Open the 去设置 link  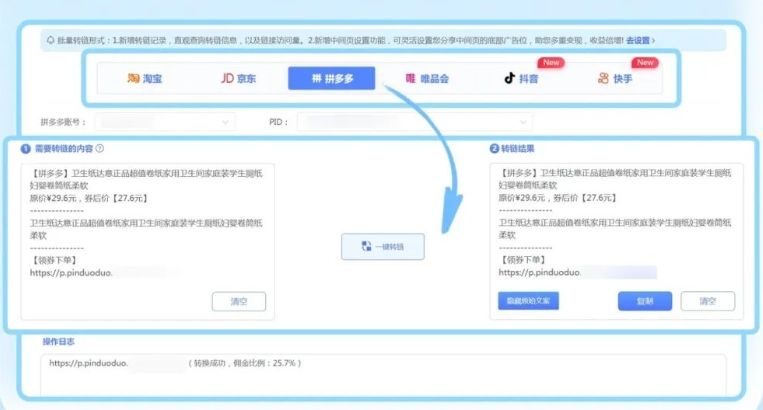point(640,40)
